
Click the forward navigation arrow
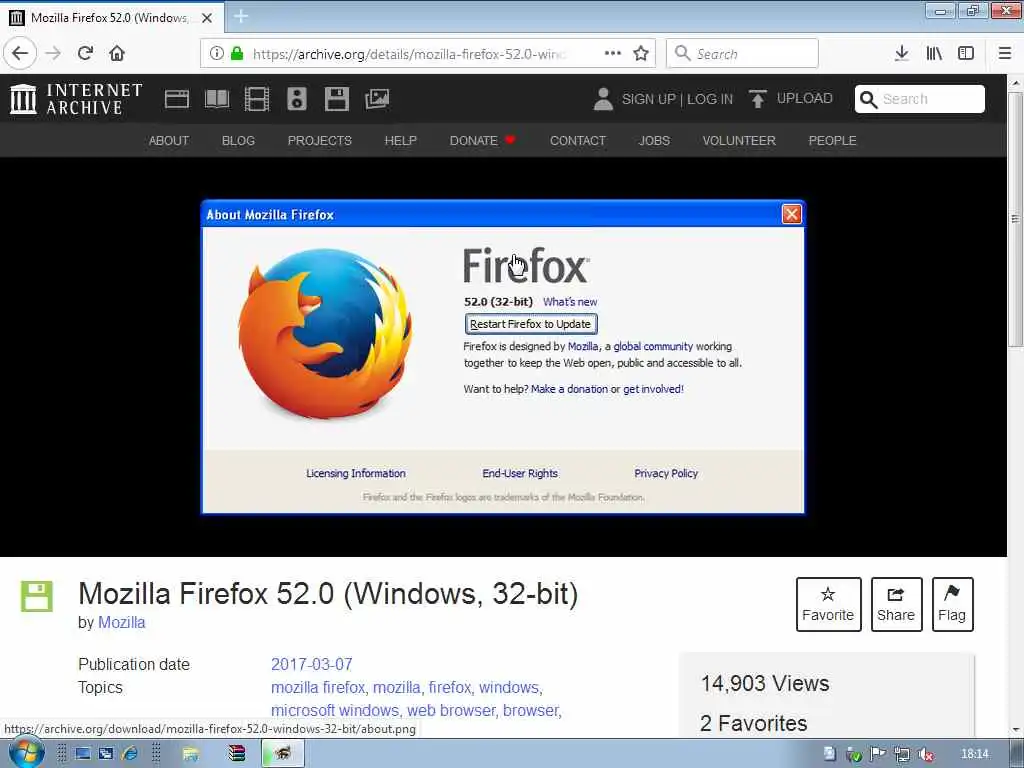point(53,53)
